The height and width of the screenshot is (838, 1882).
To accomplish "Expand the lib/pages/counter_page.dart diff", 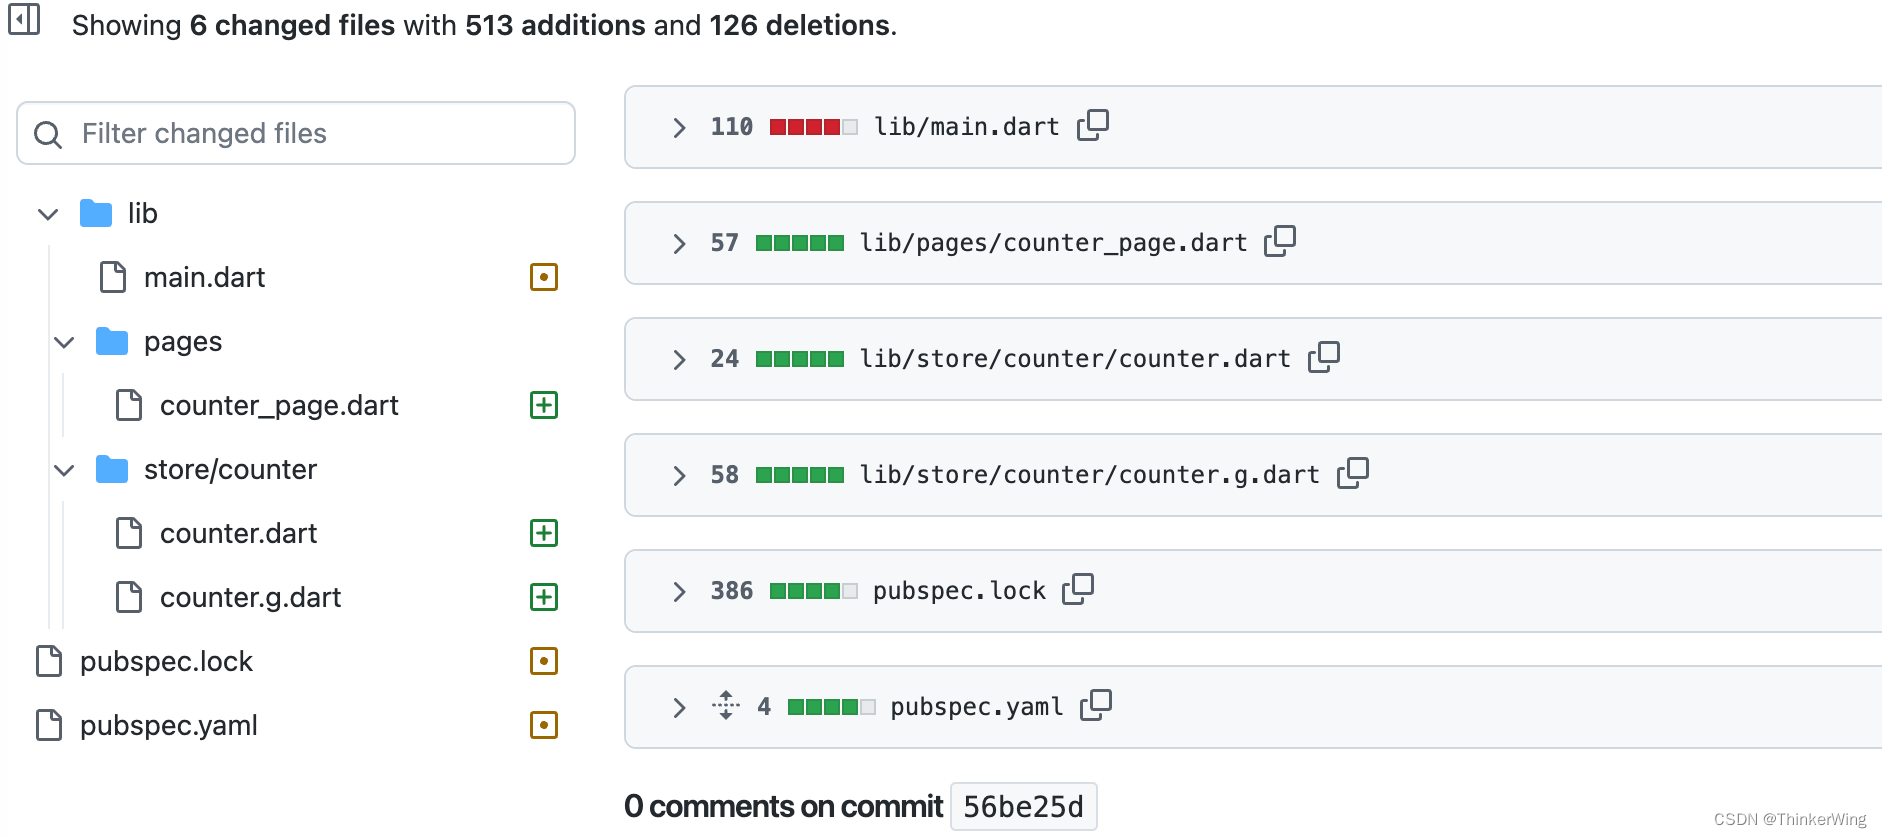I will pos(679,243).
